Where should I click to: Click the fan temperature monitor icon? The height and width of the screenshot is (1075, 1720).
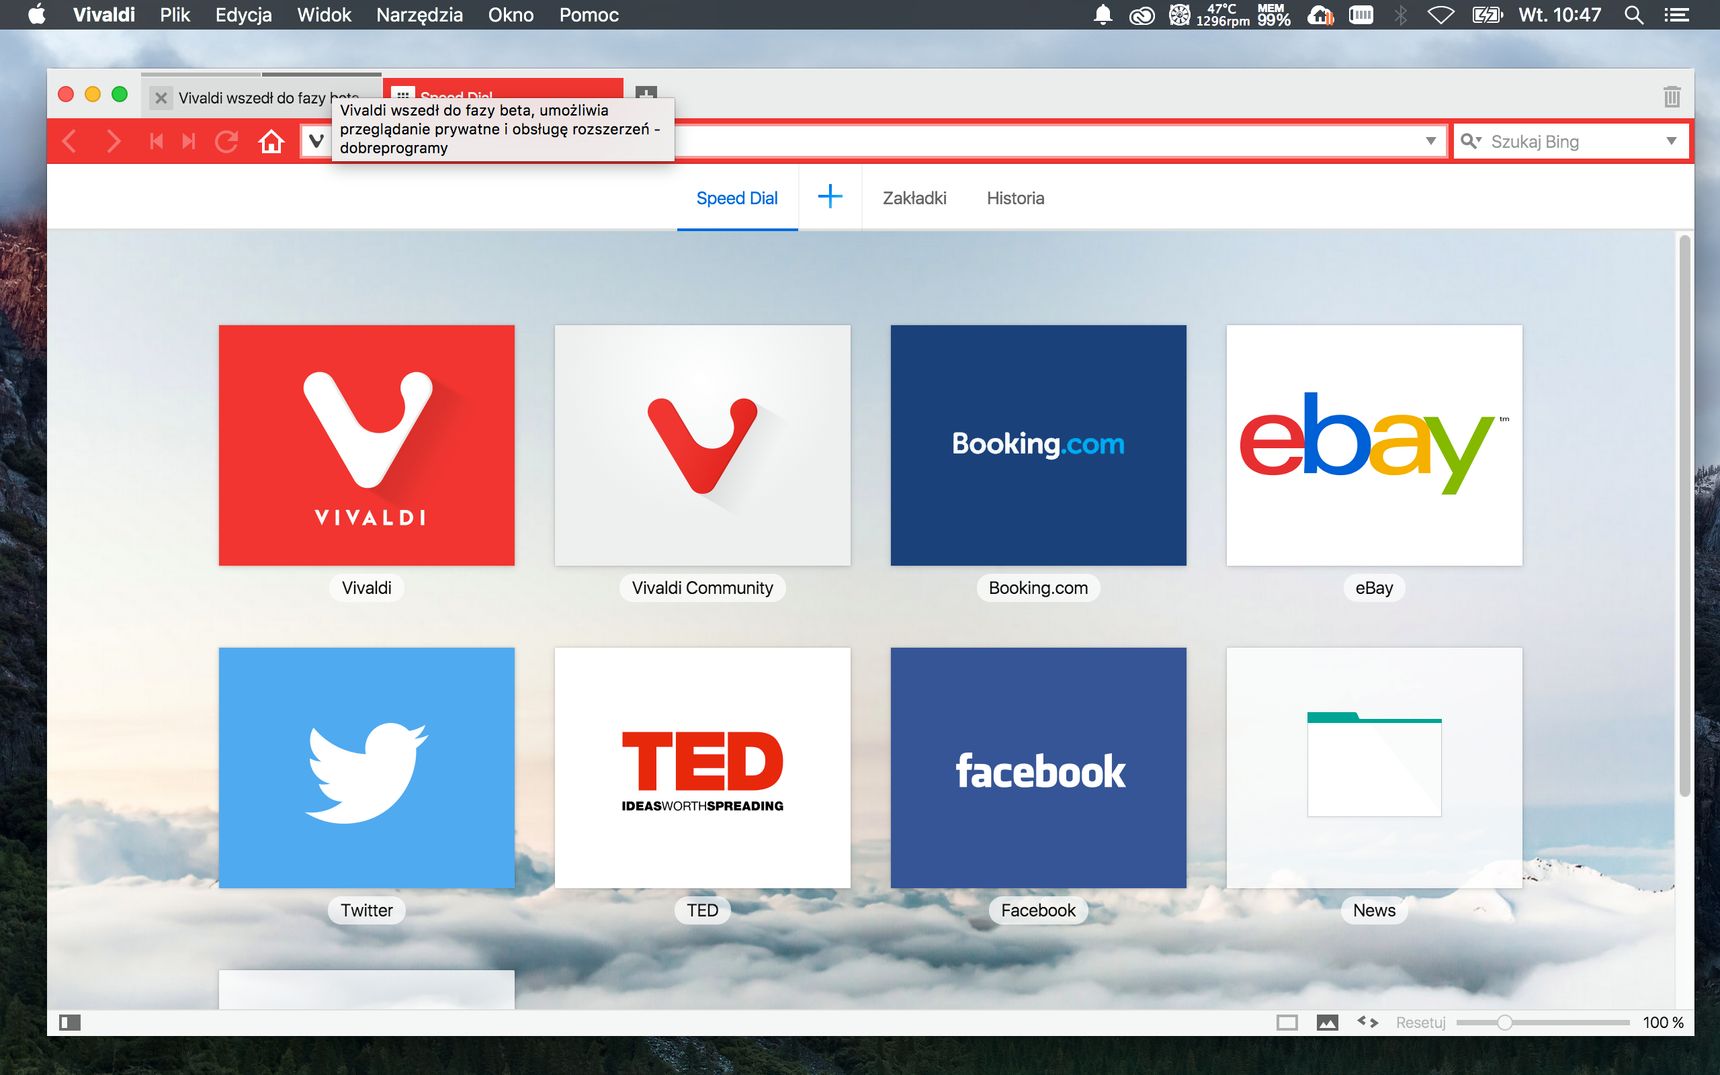click(x=1209, y=15)
